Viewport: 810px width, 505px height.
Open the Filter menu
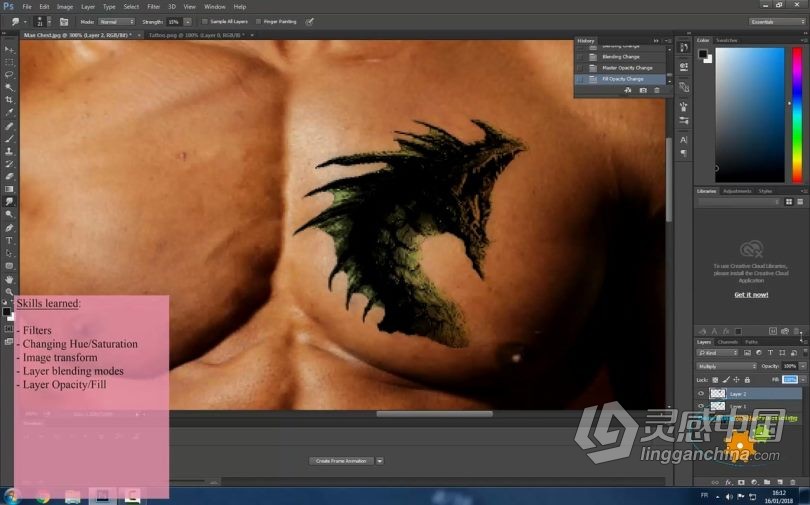point(153,7)
